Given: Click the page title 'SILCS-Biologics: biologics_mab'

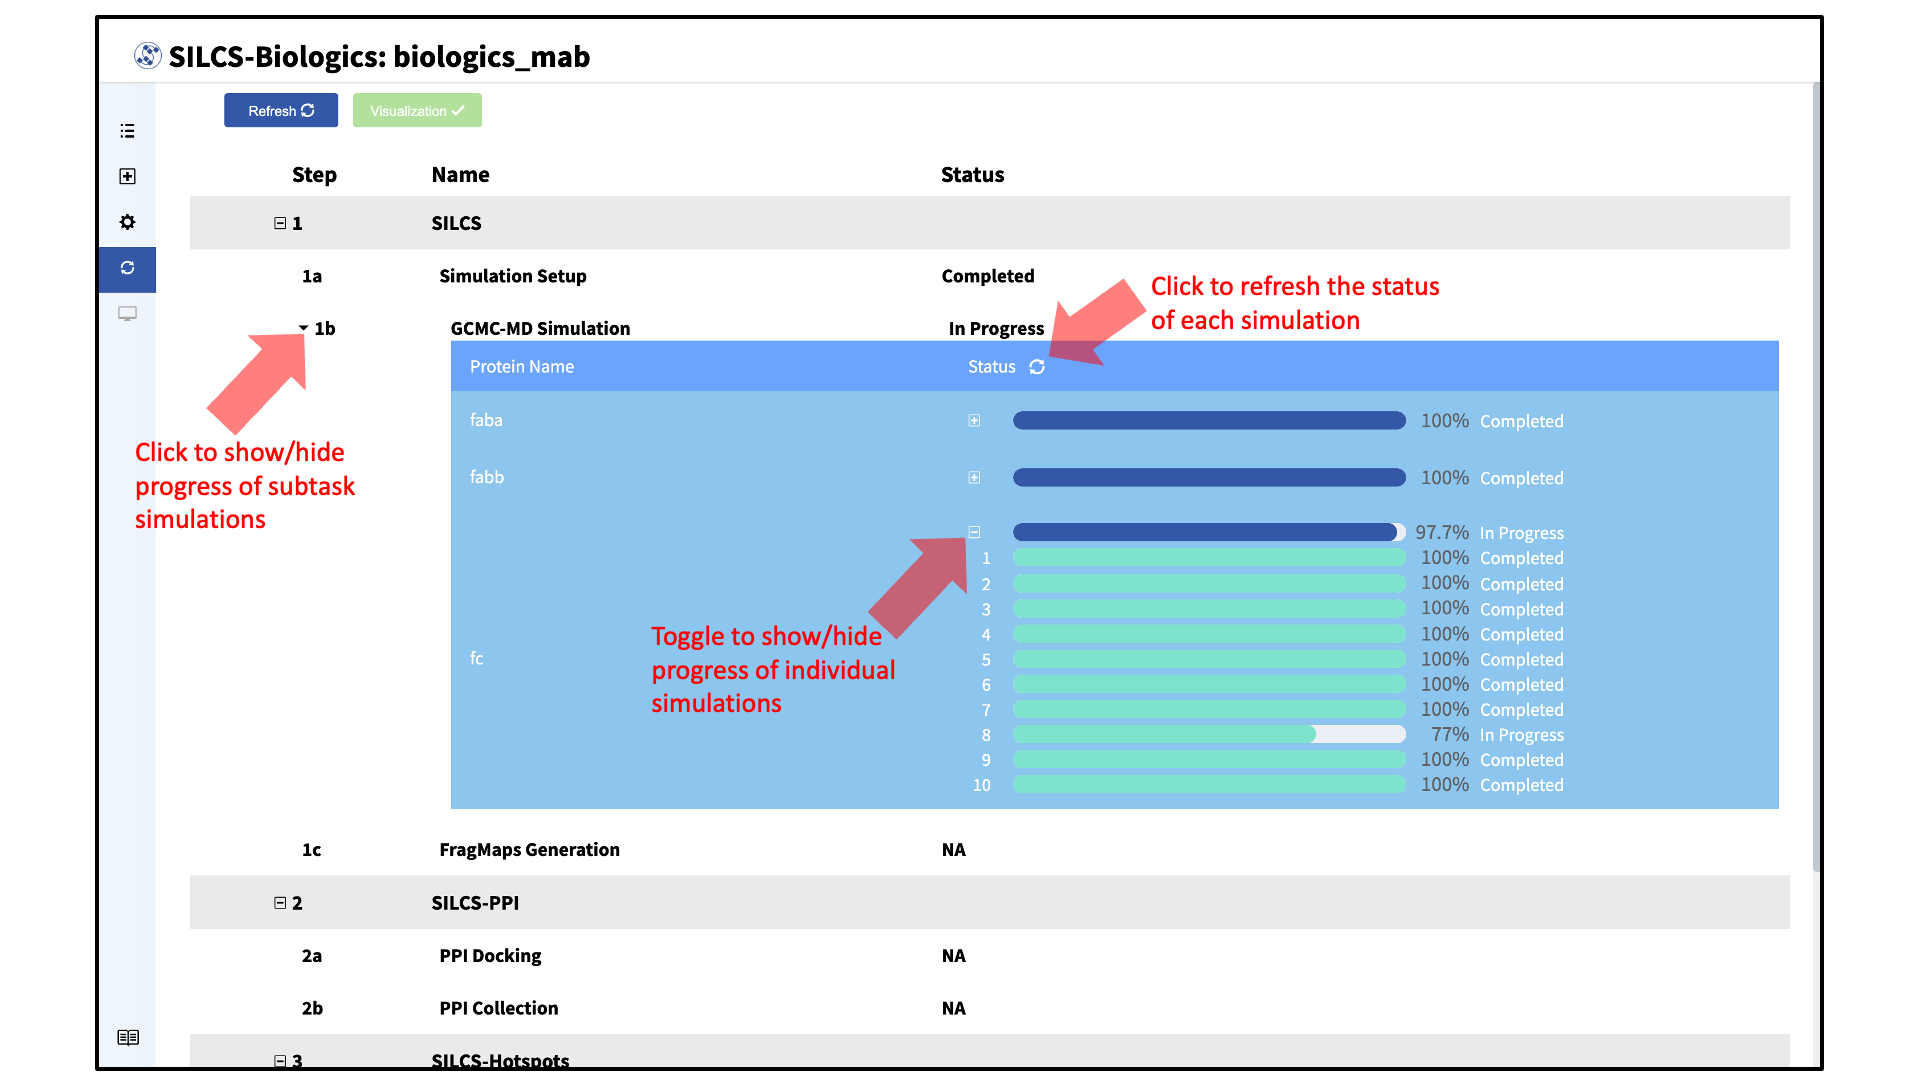Looking at the screenshot, I should 379,56.
